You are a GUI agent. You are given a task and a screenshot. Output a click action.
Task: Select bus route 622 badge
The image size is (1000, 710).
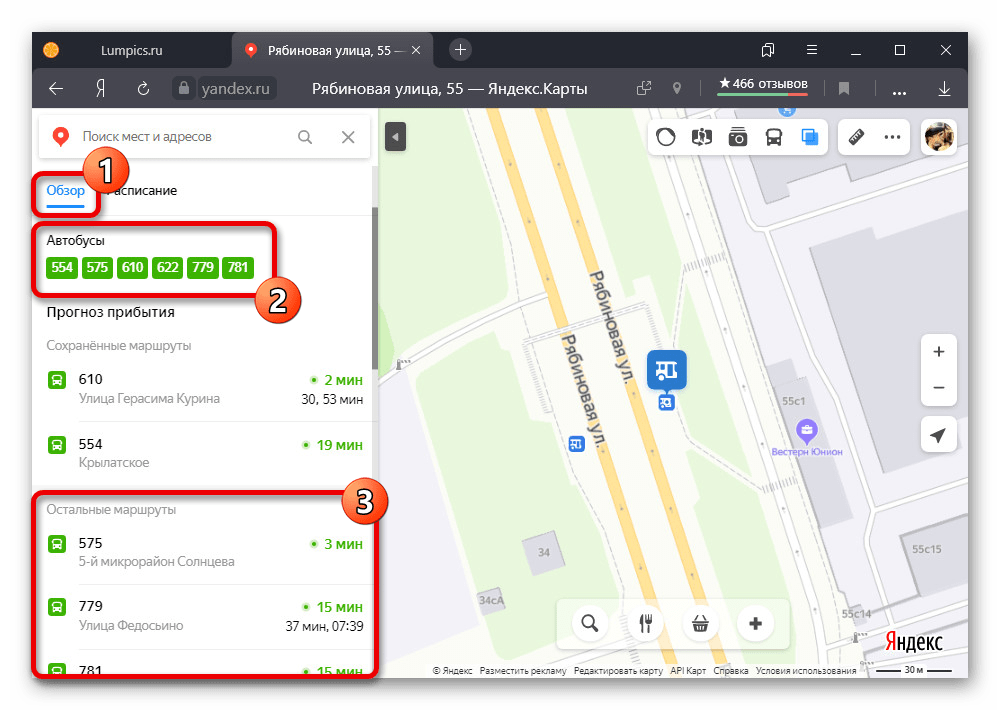[167, 268]
